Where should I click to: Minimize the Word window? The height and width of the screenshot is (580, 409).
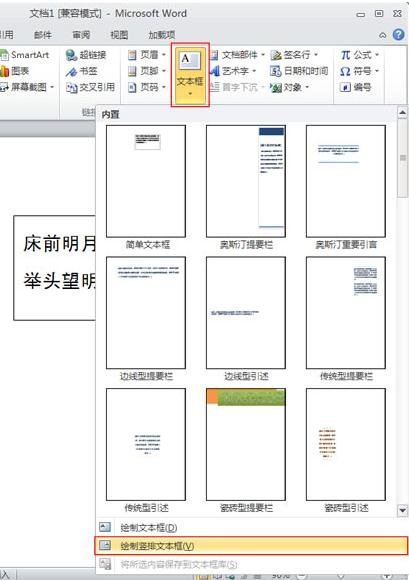(x=361, y=14)
